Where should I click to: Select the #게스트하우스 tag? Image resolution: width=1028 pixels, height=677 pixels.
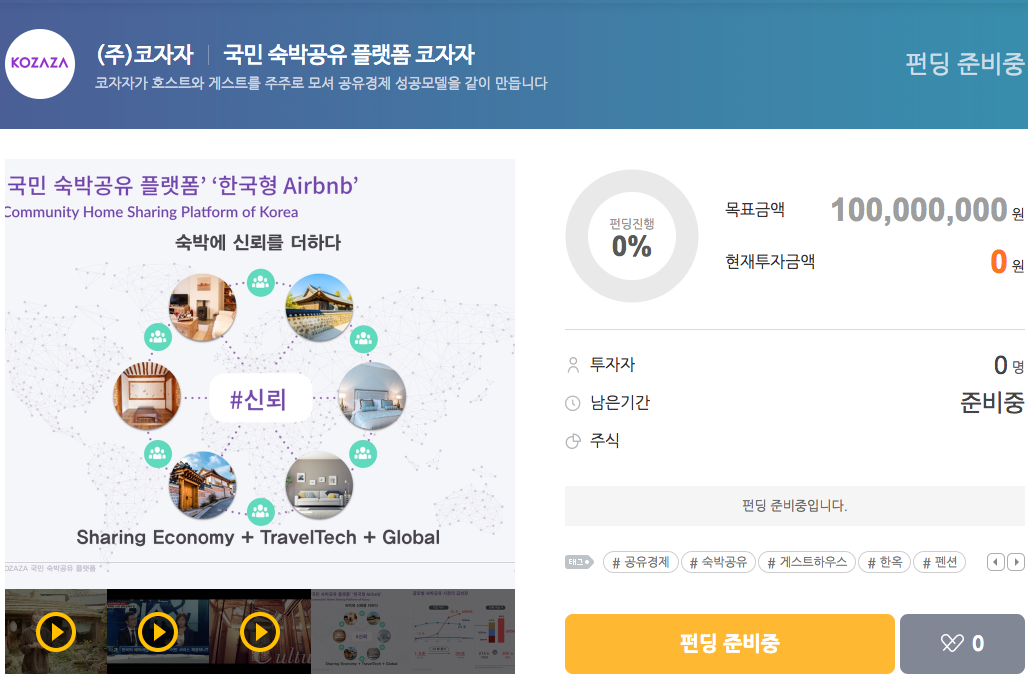pos(807,562)
